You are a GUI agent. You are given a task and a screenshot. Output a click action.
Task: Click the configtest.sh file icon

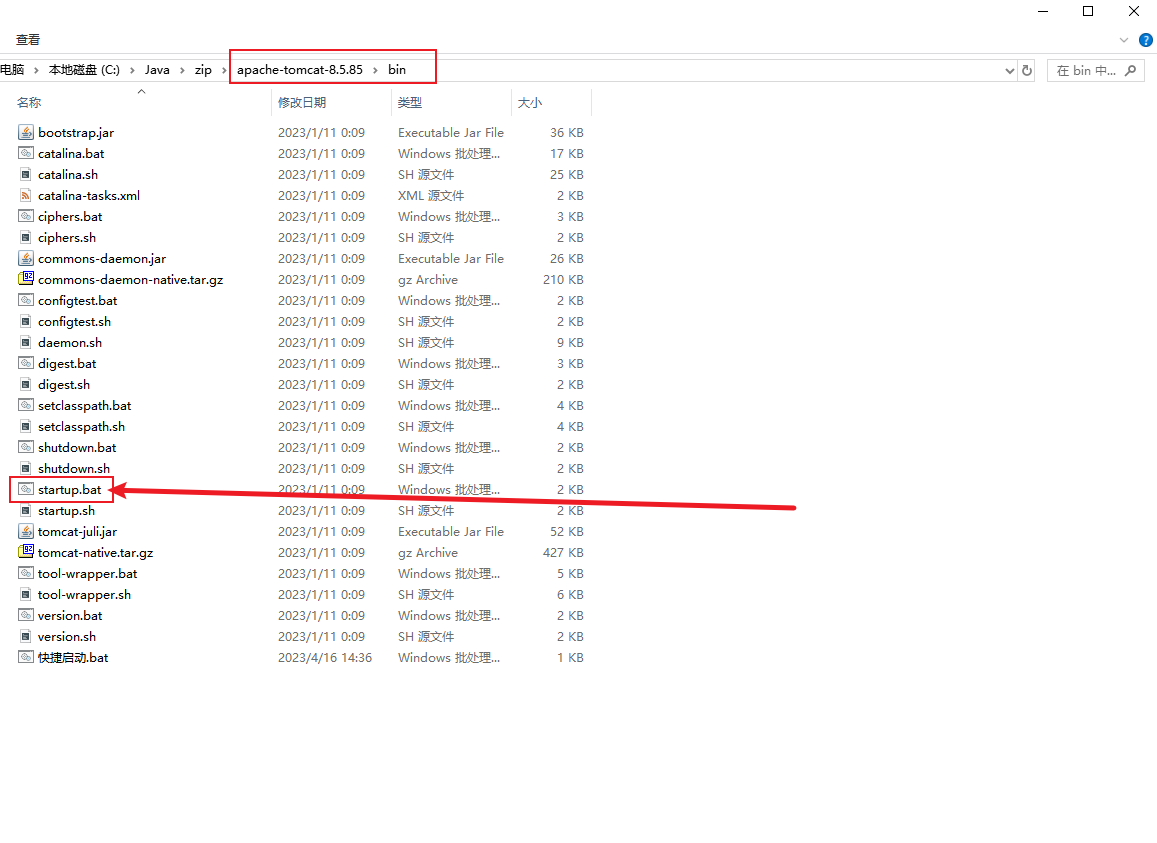(x=26, y=322)
